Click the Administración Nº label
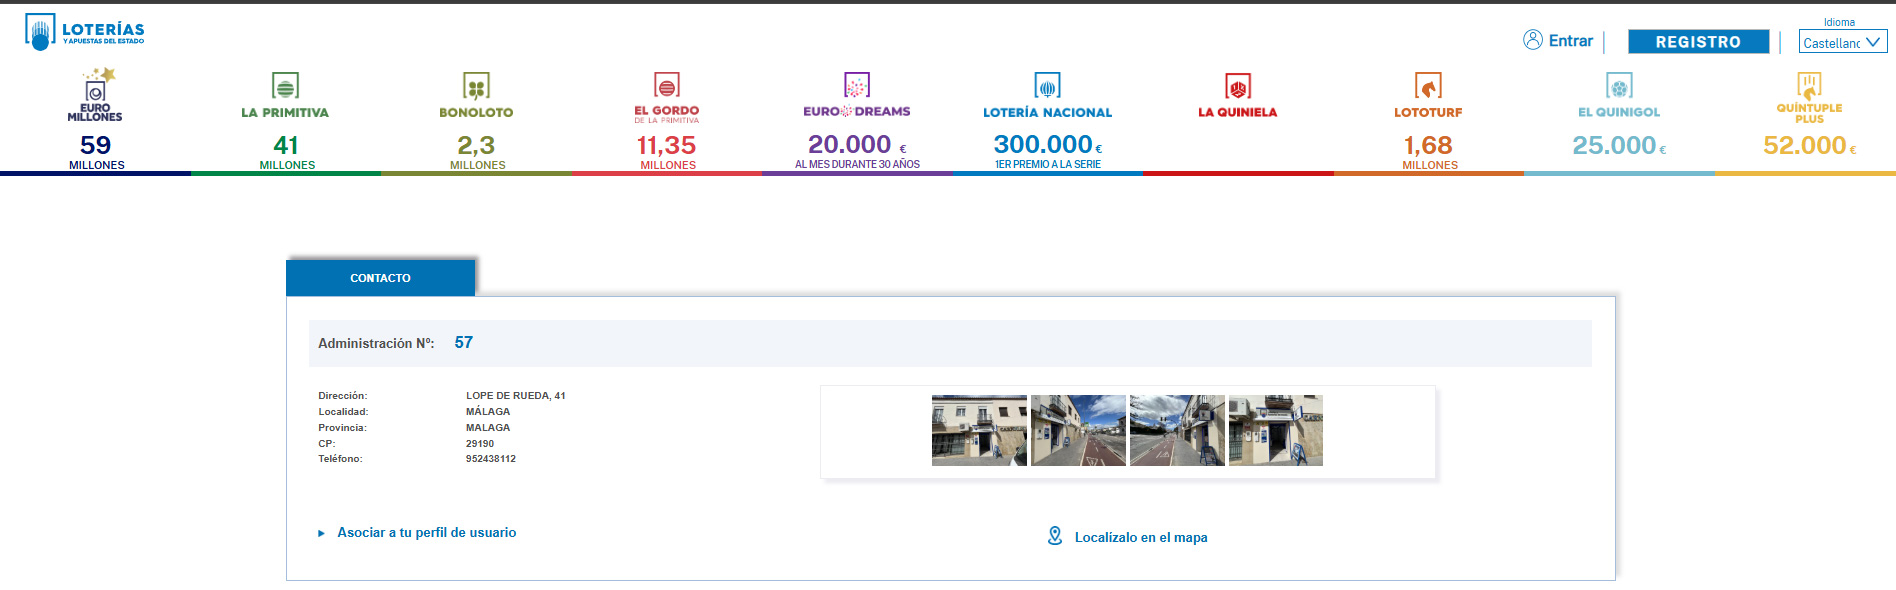The height and width of the screenshot is (590, 1896). pos(376,343)
